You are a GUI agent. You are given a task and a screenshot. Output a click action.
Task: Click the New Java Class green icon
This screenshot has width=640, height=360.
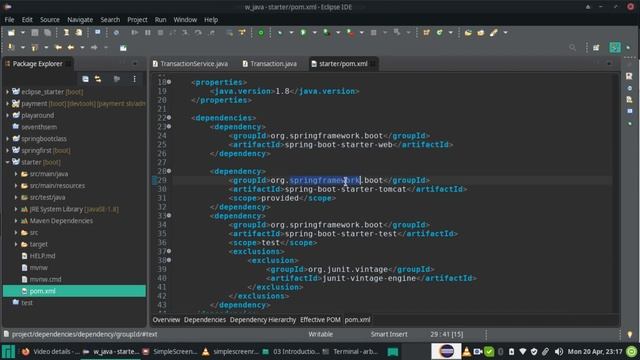[x=440, y=33]
